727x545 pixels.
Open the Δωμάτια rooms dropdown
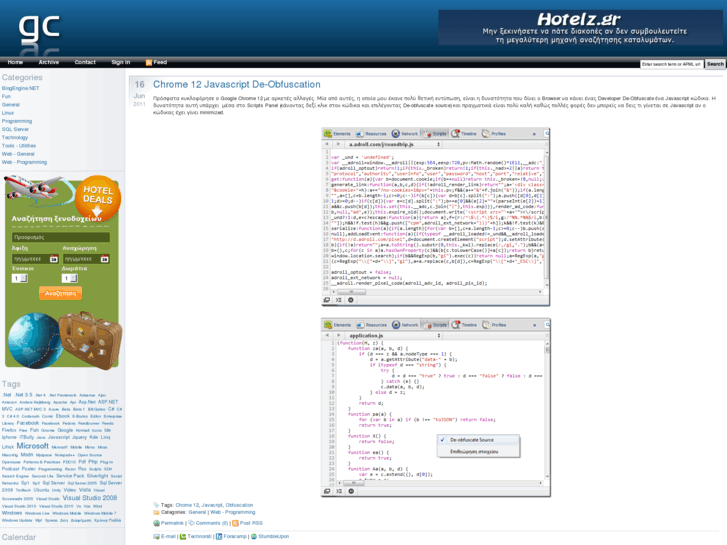tap(70, 278)
